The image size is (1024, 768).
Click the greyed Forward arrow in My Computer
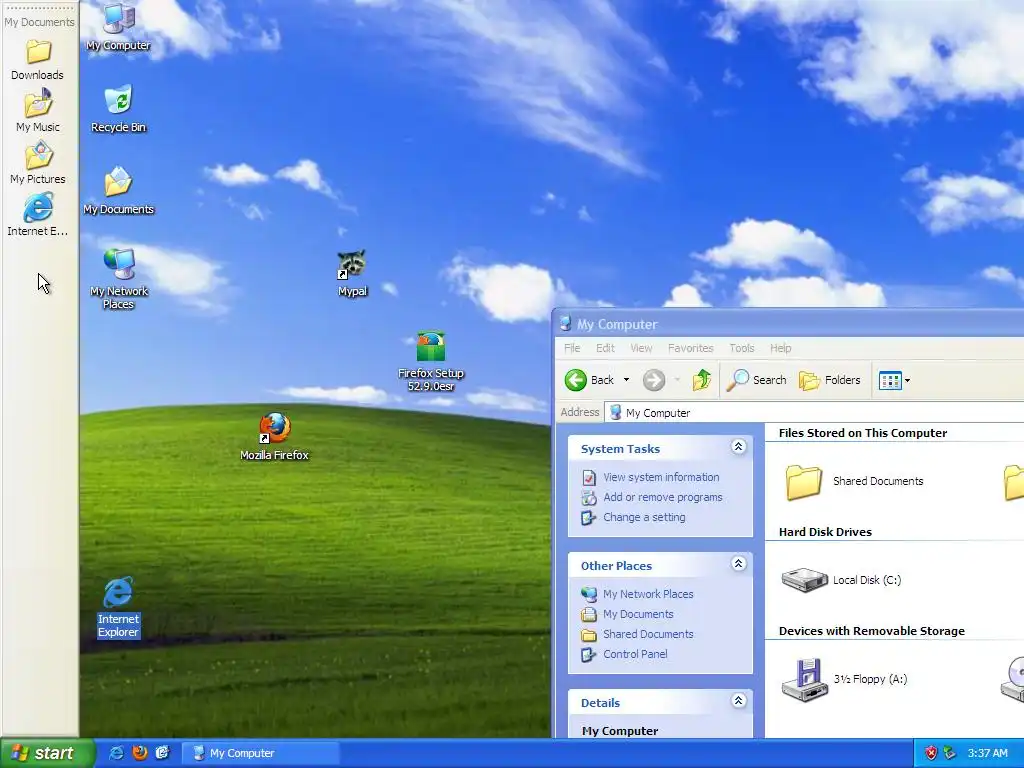tap(654, 379)
